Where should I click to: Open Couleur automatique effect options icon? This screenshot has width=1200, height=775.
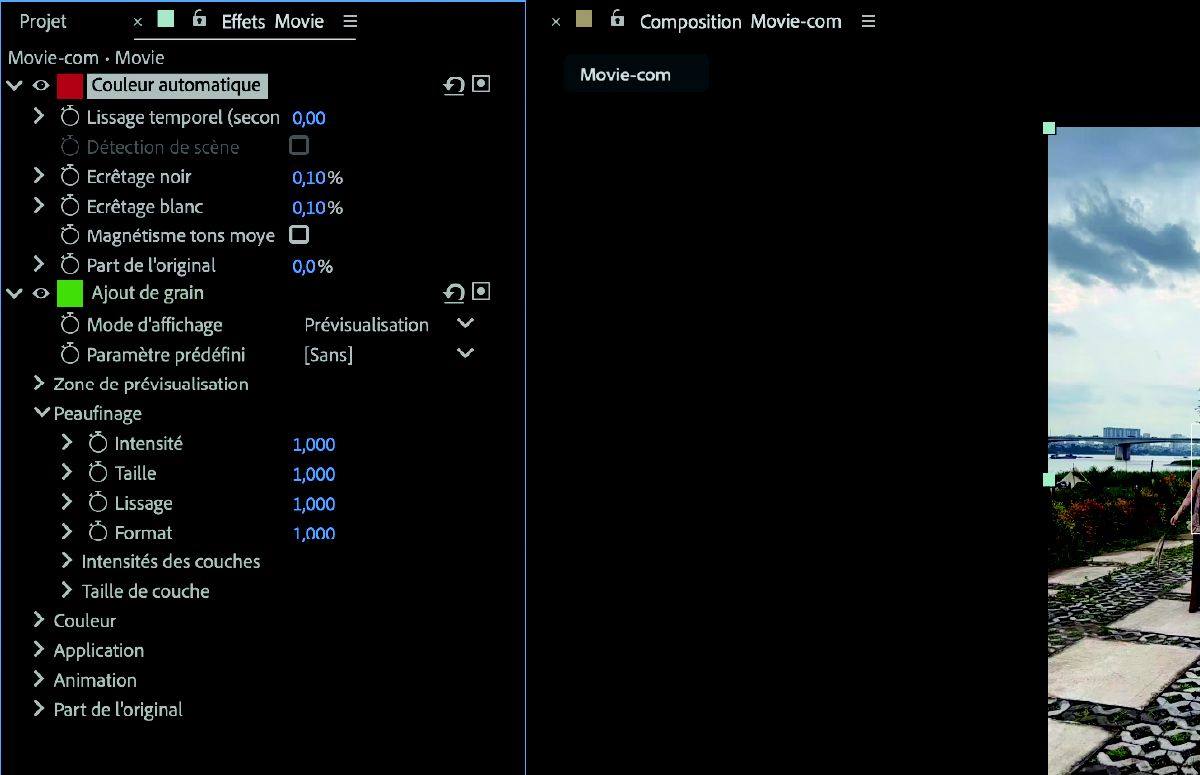(x=481, y=85)
